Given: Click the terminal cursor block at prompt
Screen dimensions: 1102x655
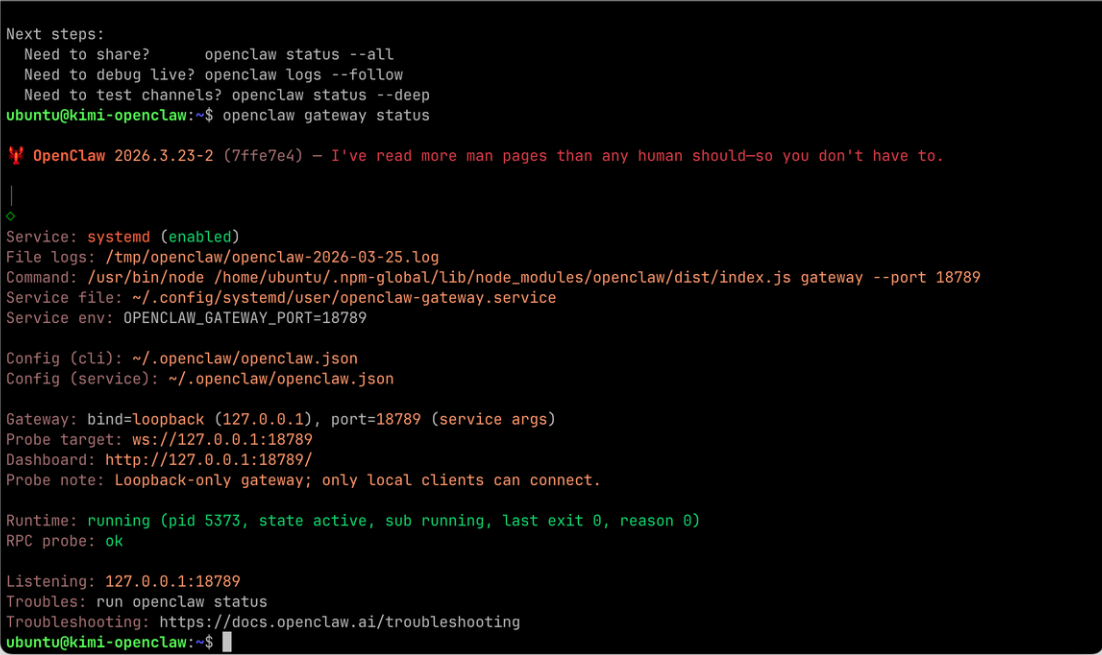Looking at the screenshot, I should pos(227,642).
